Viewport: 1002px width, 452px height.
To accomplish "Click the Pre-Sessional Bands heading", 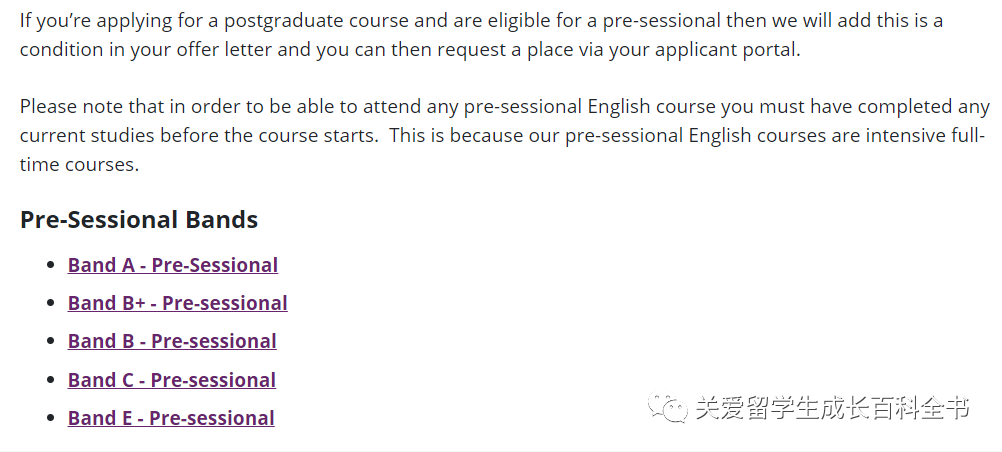I will 139,219.
